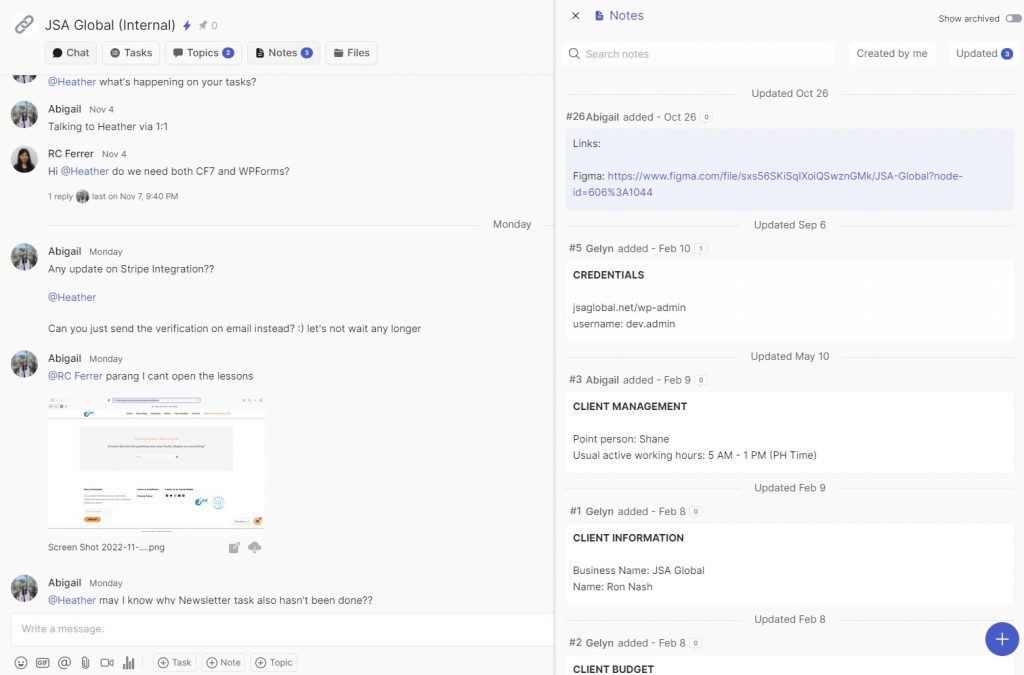Viewport: 1024px width, 675px height.
Task: Download the screenshot via cloud download icon
Action: point(255,547)
